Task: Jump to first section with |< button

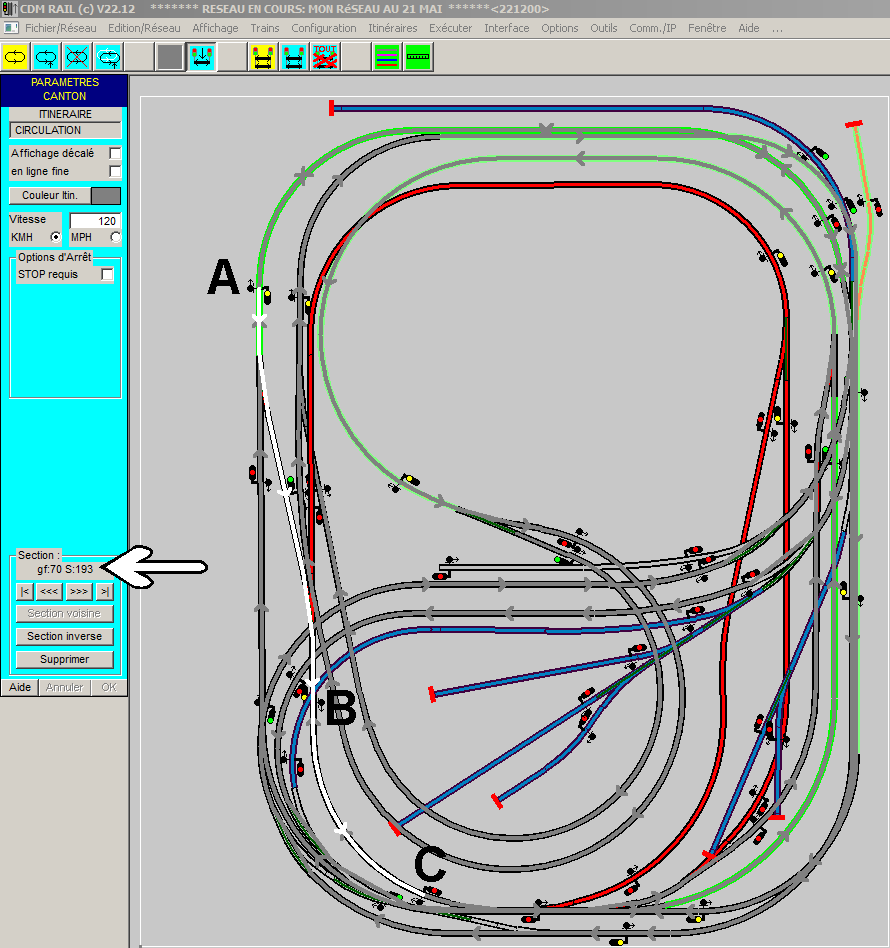Action: pyautogui.click(x=25, y=591)
